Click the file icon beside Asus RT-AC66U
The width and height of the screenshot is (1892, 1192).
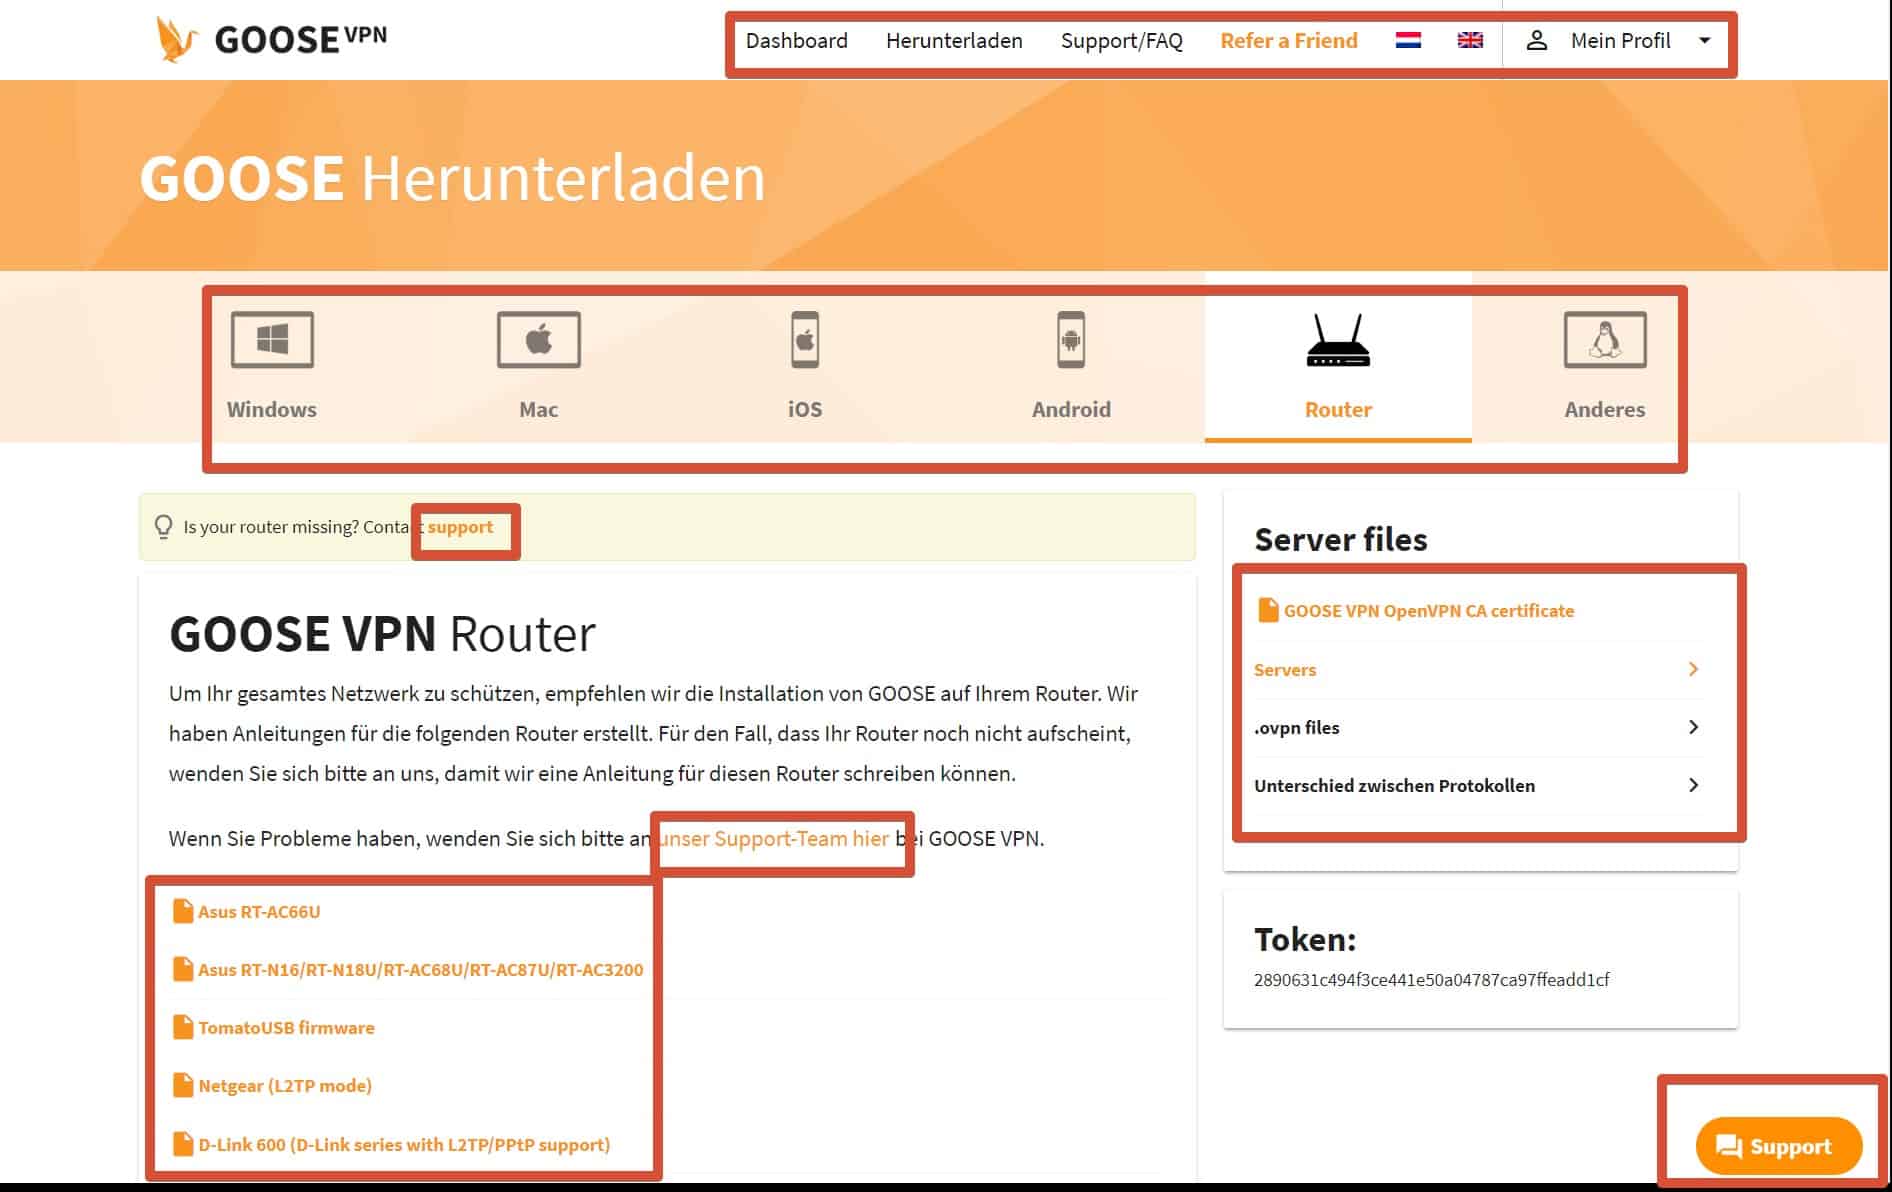pos(182,911)
